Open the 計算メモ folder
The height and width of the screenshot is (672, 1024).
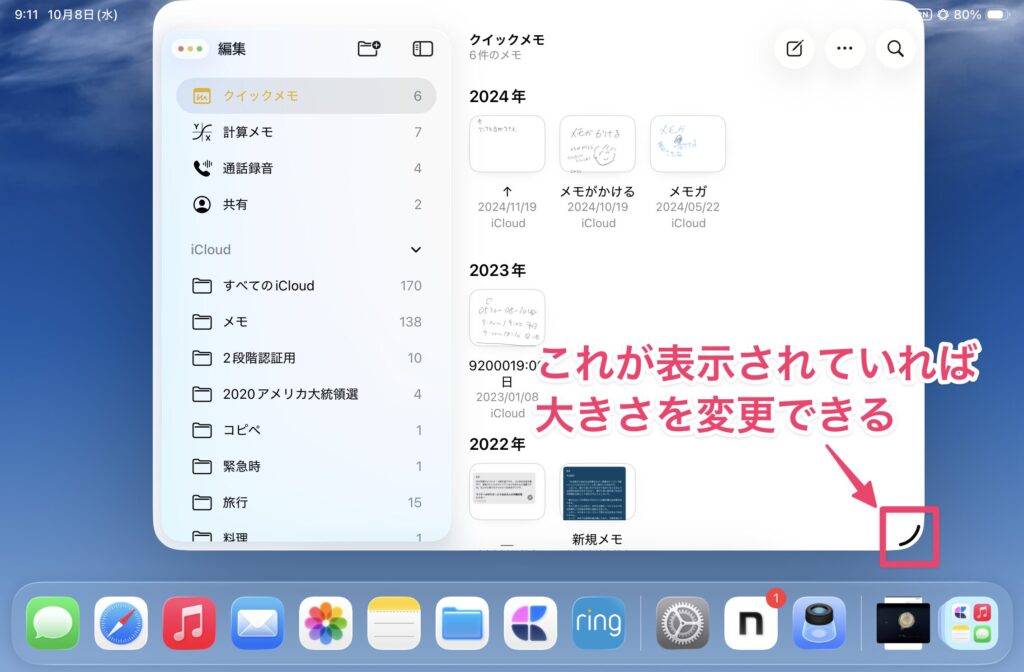306,132
